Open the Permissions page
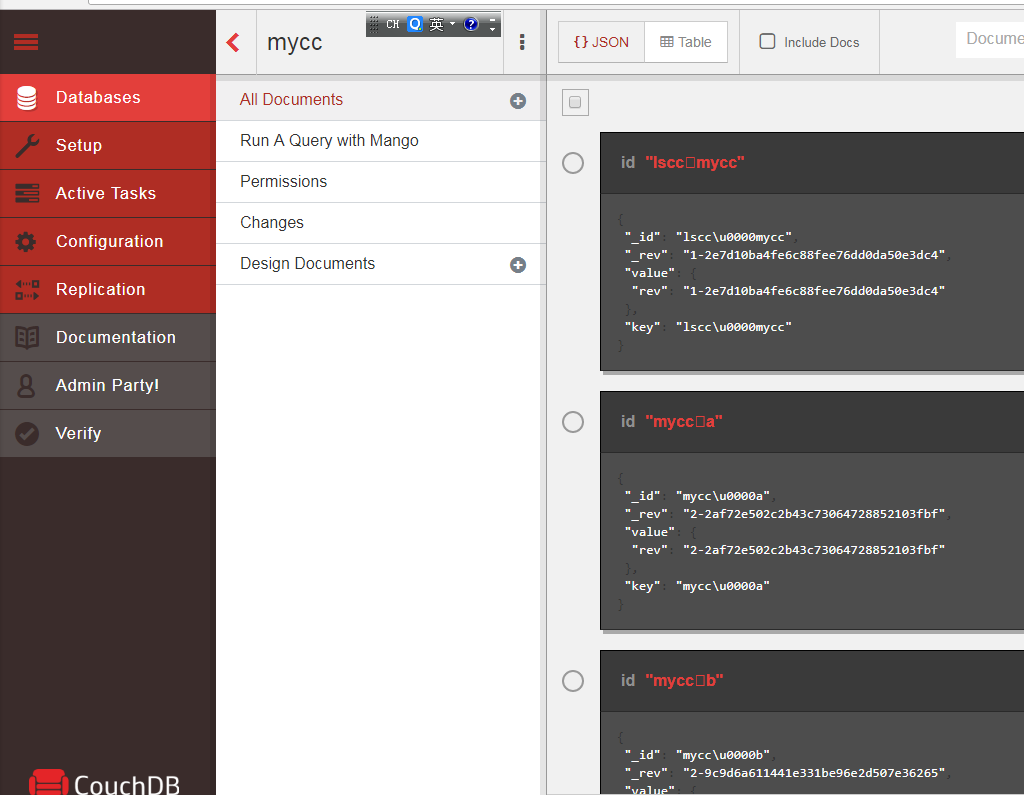Image resolution: width=1024 pixels, height=795 pixels. click(x=380, y=182)
